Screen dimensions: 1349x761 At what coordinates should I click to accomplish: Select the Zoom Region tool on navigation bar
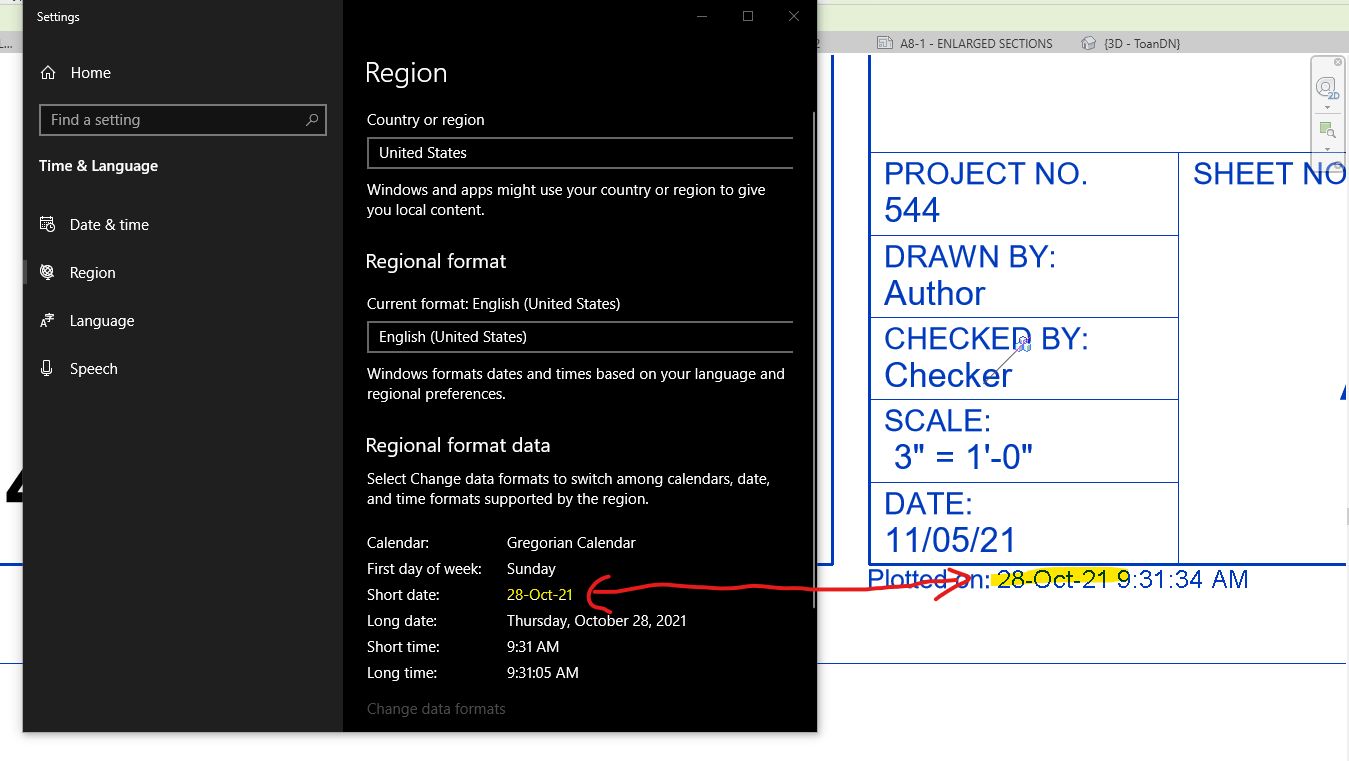point(1327,129)
